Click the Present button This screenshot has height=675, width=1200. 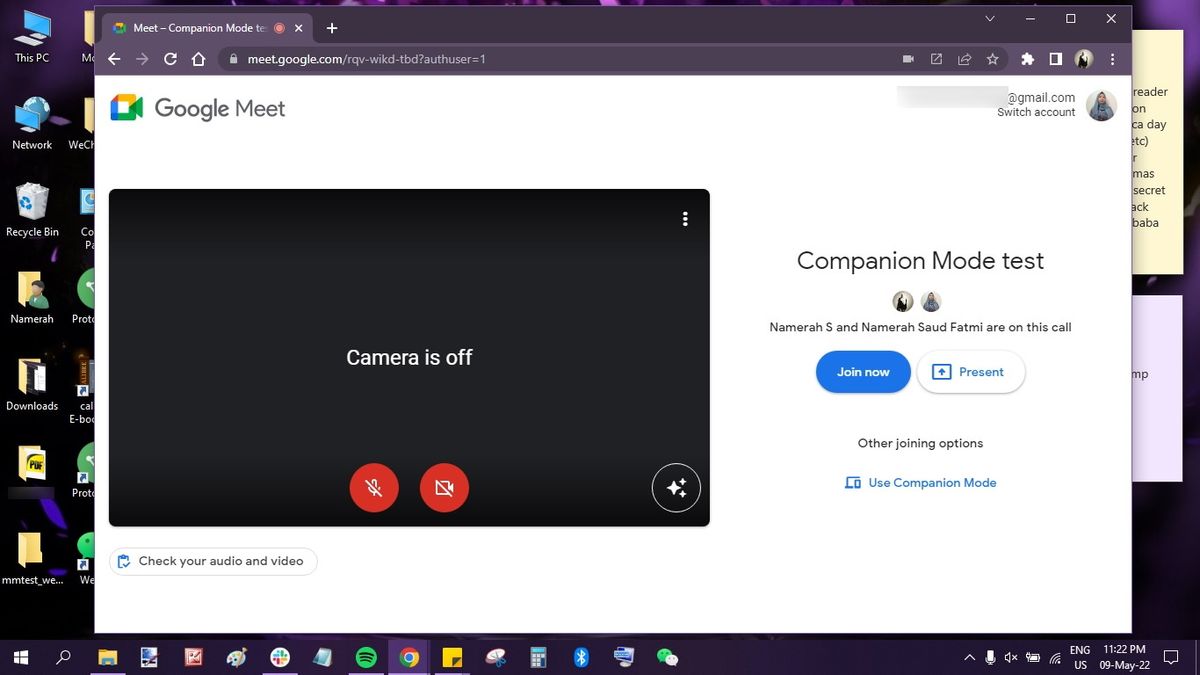click(969, 371)
